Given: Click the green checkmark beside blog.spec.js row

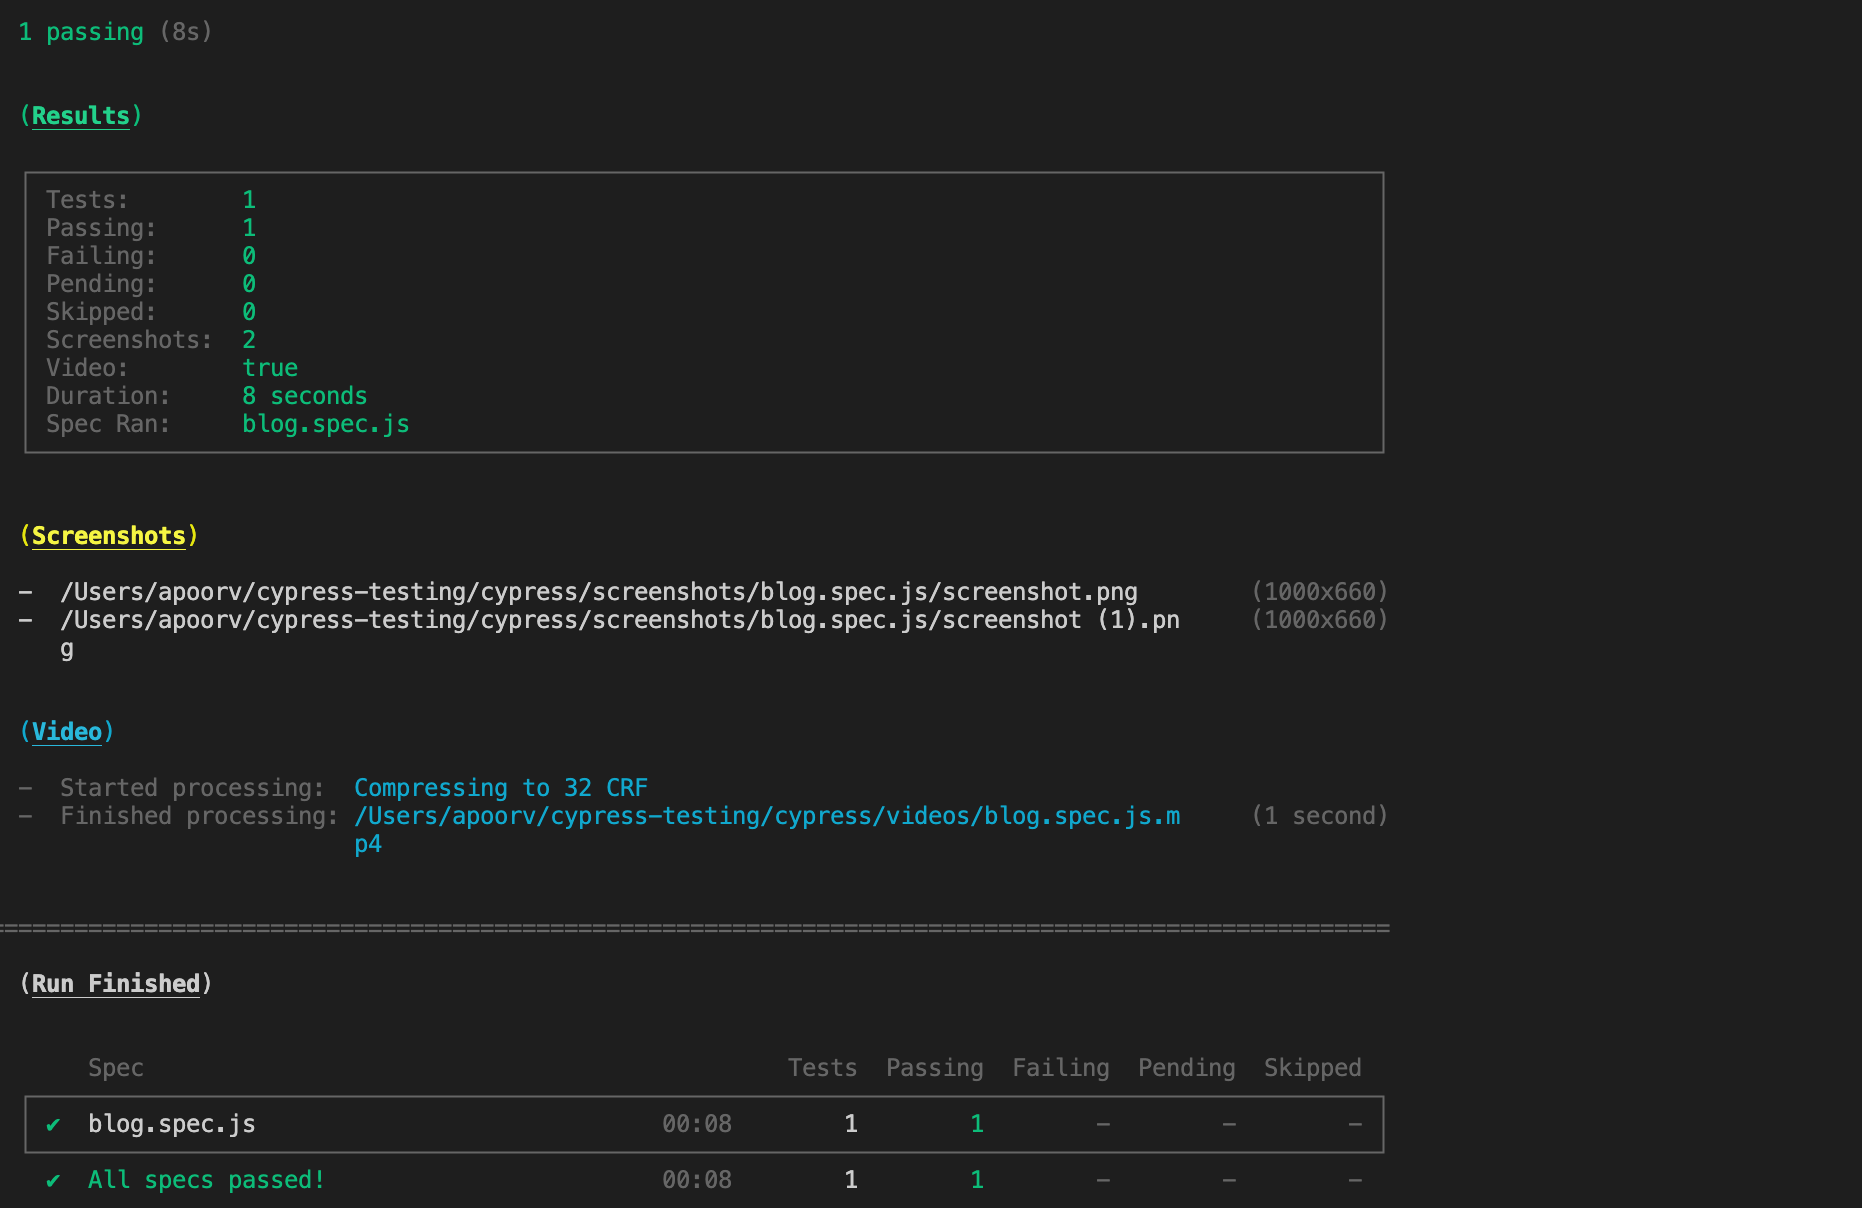Looking at the screenshot, I should (x=53, y=1124).
